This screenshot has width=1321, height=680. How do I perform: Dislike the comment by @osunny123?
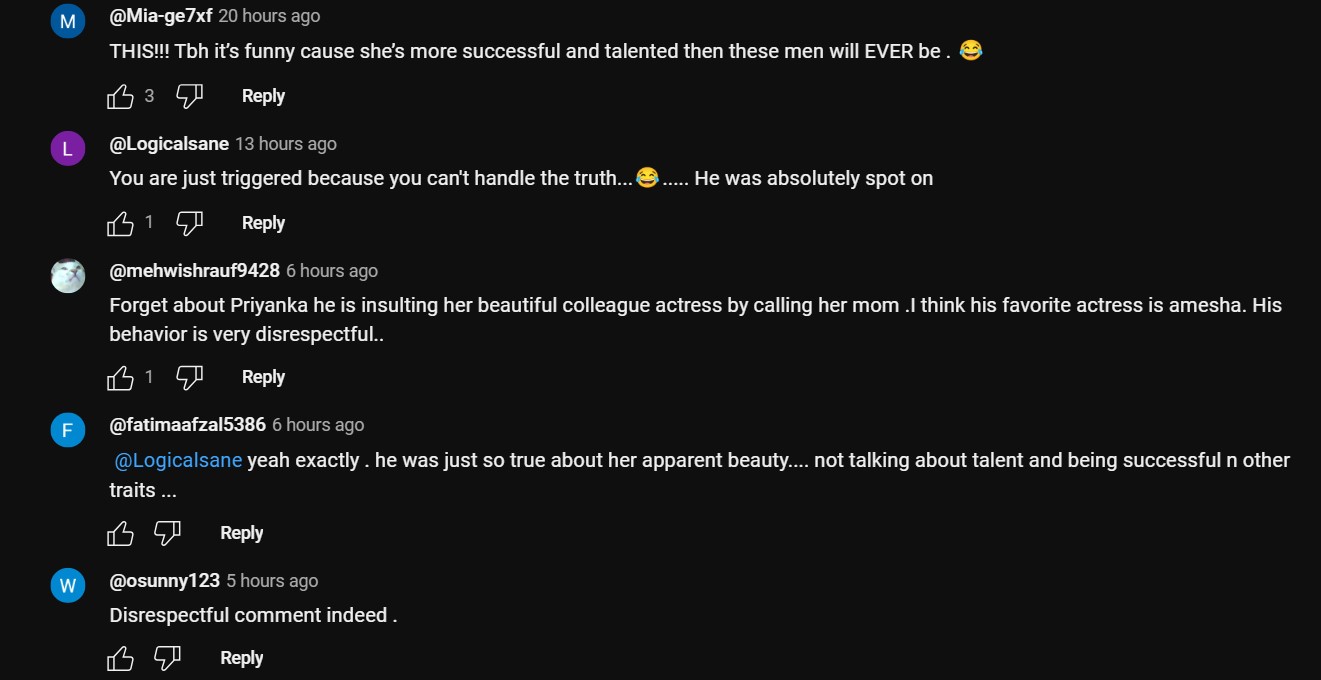(x=167, y=658)
